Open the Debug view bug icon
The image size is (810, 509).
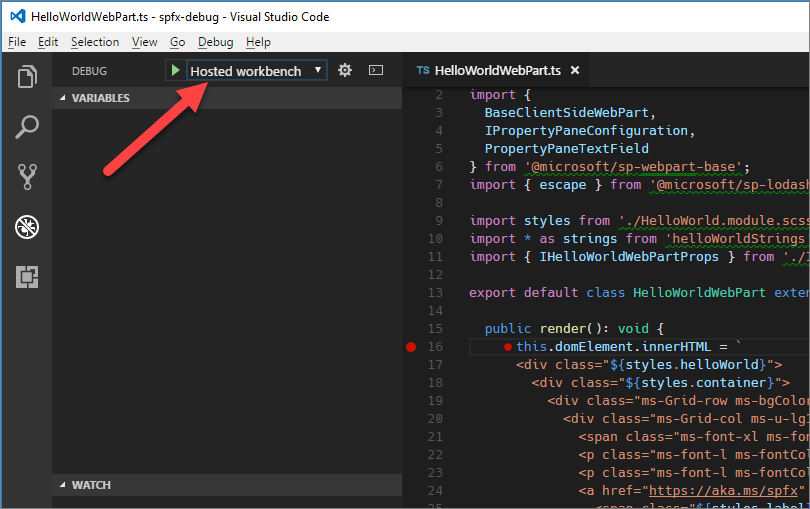(x=27, y=227)
